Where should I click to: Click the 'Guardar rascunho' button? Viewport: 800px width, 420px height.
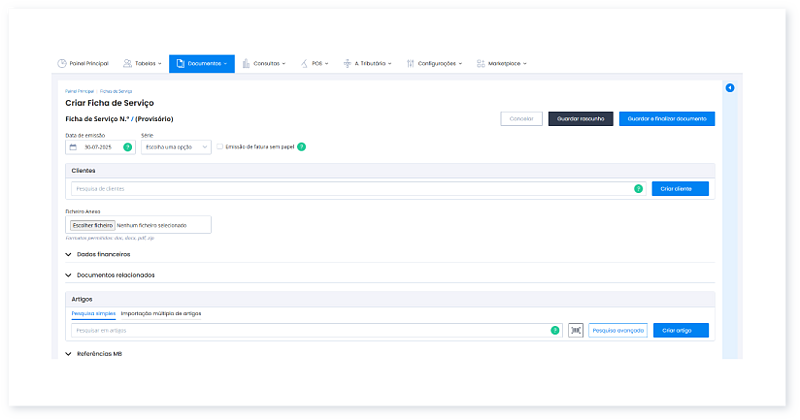[580, 118]
